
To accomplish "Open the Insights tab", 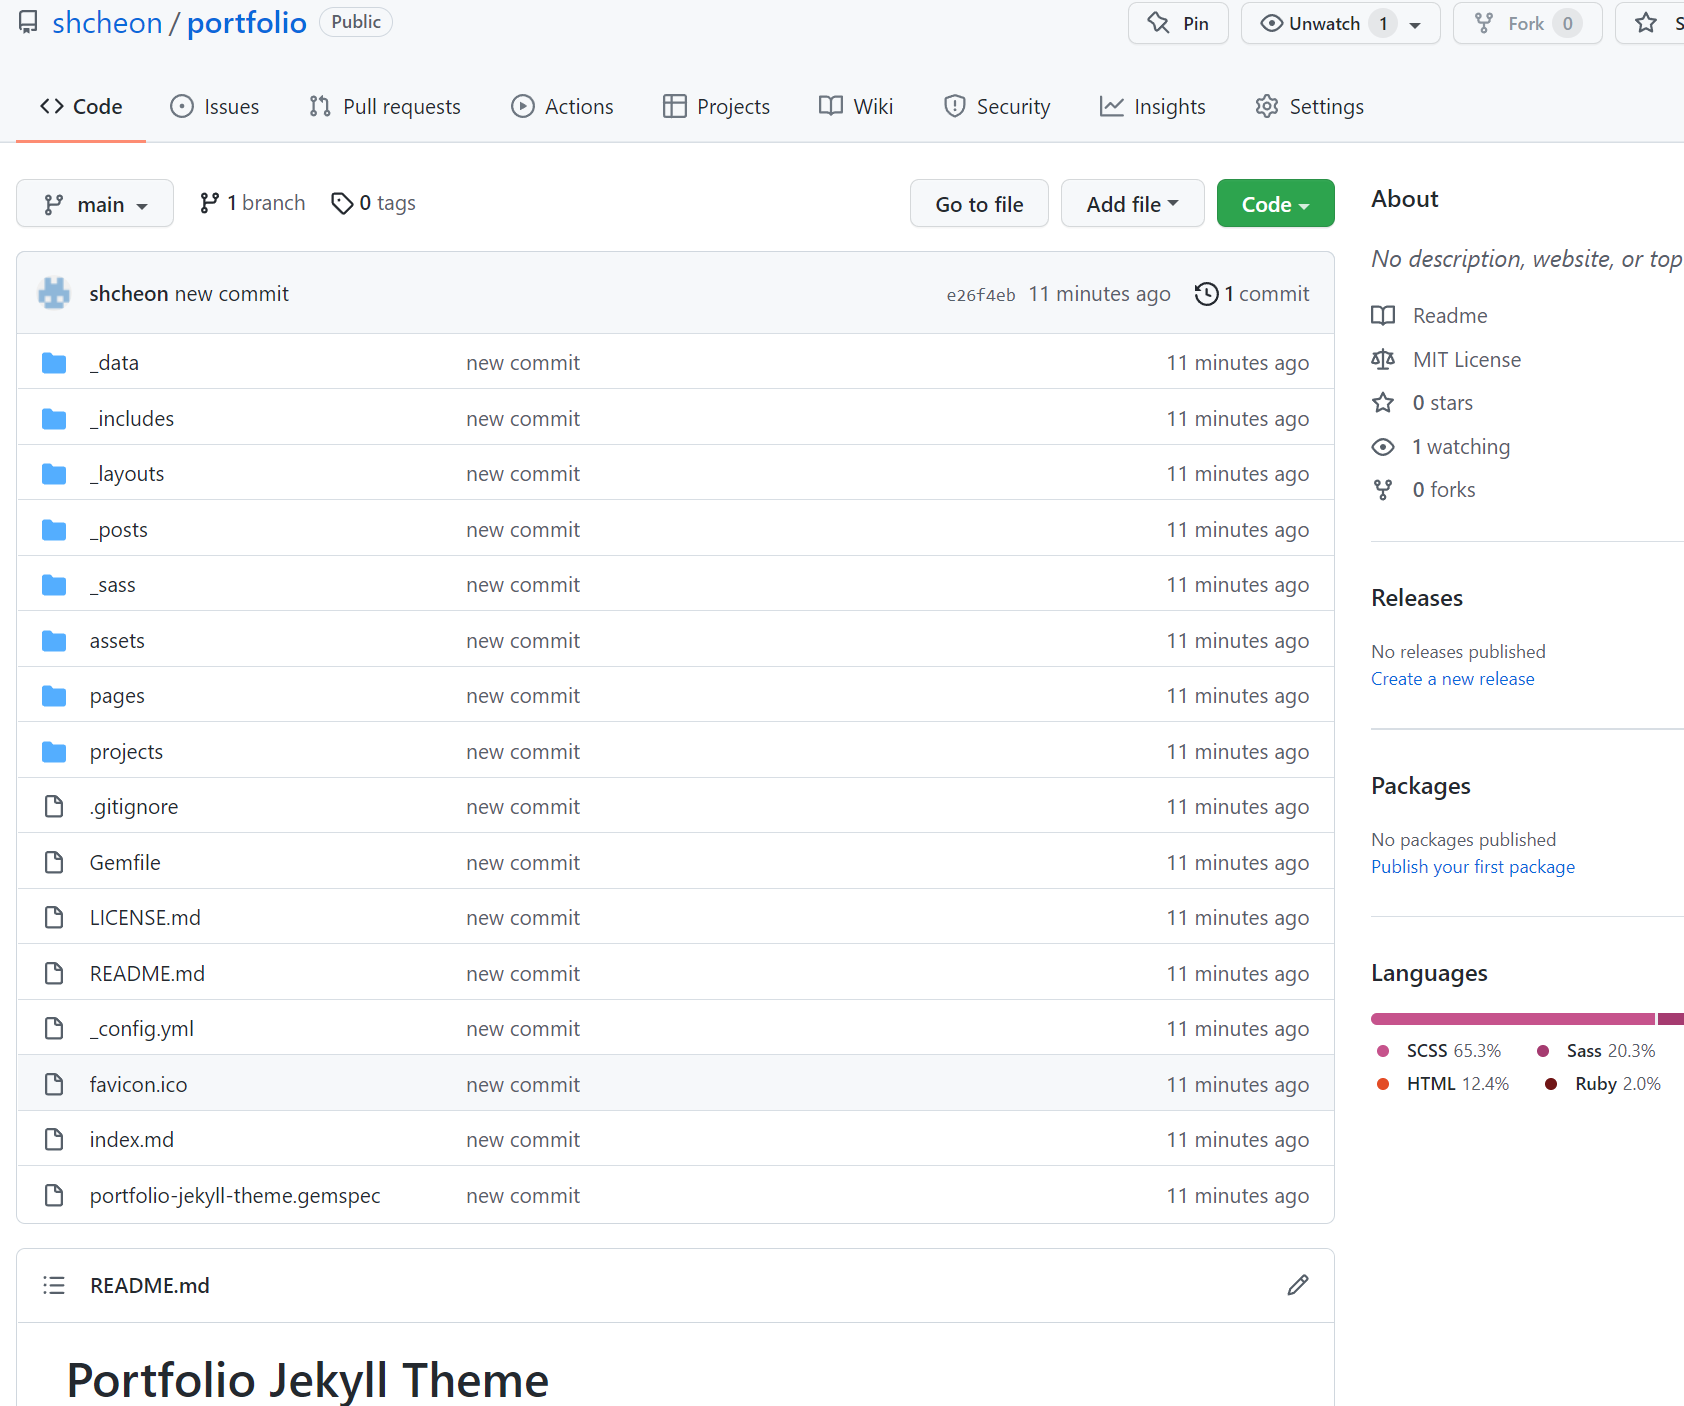I will pyautogui.click(x=1153, y=106).
